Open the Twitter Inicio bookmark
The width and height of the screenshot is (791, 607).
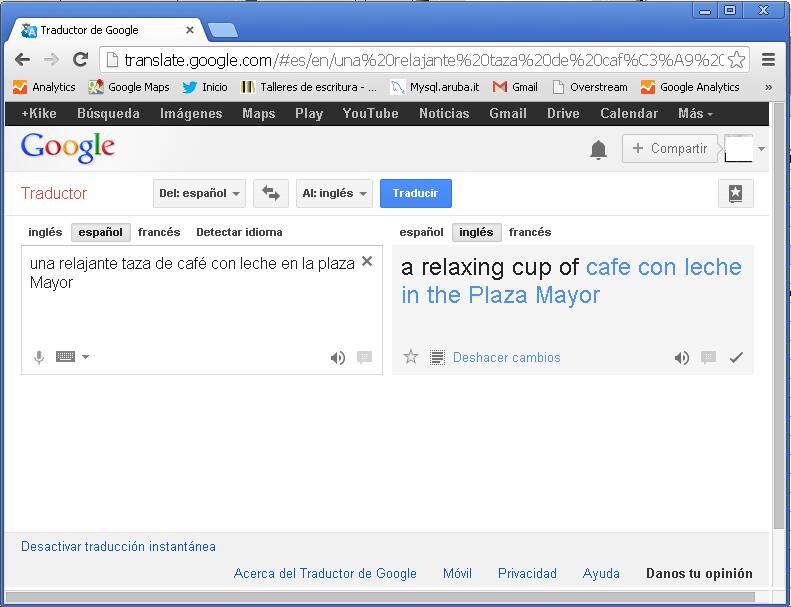[x=205, y=87]
